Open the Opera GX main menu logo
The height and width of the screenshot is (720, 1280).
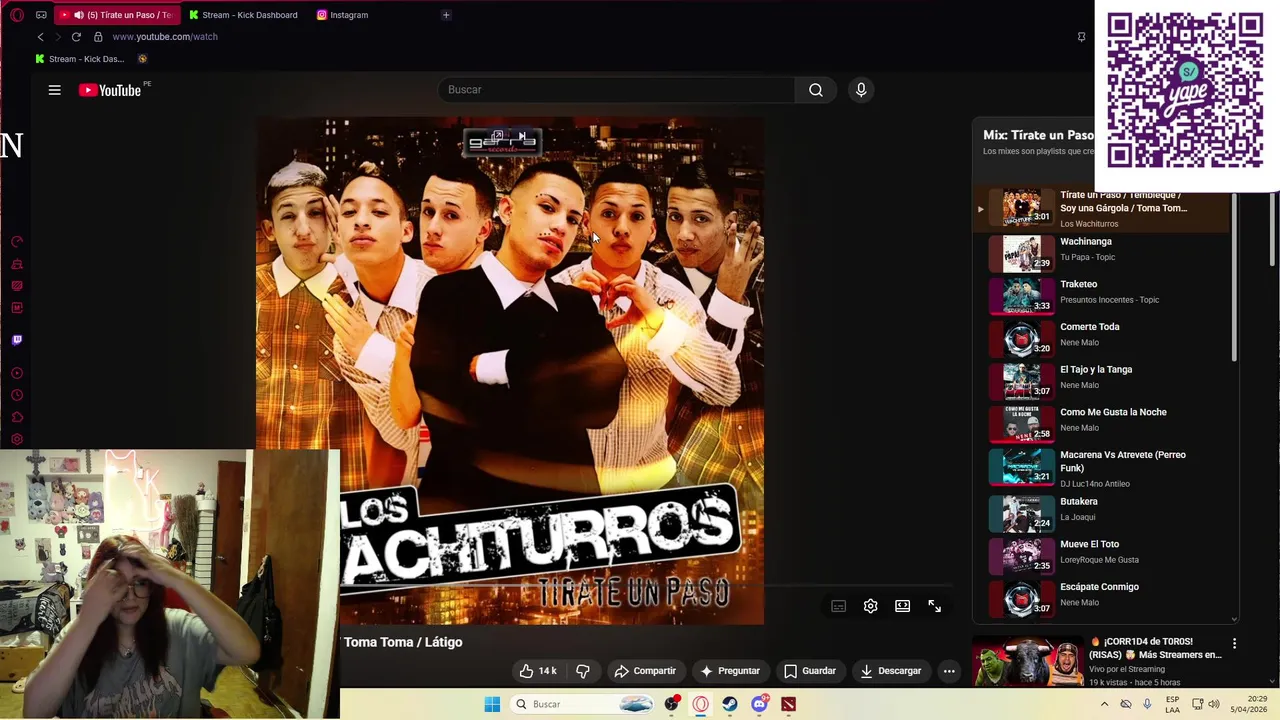pos(17,15)
